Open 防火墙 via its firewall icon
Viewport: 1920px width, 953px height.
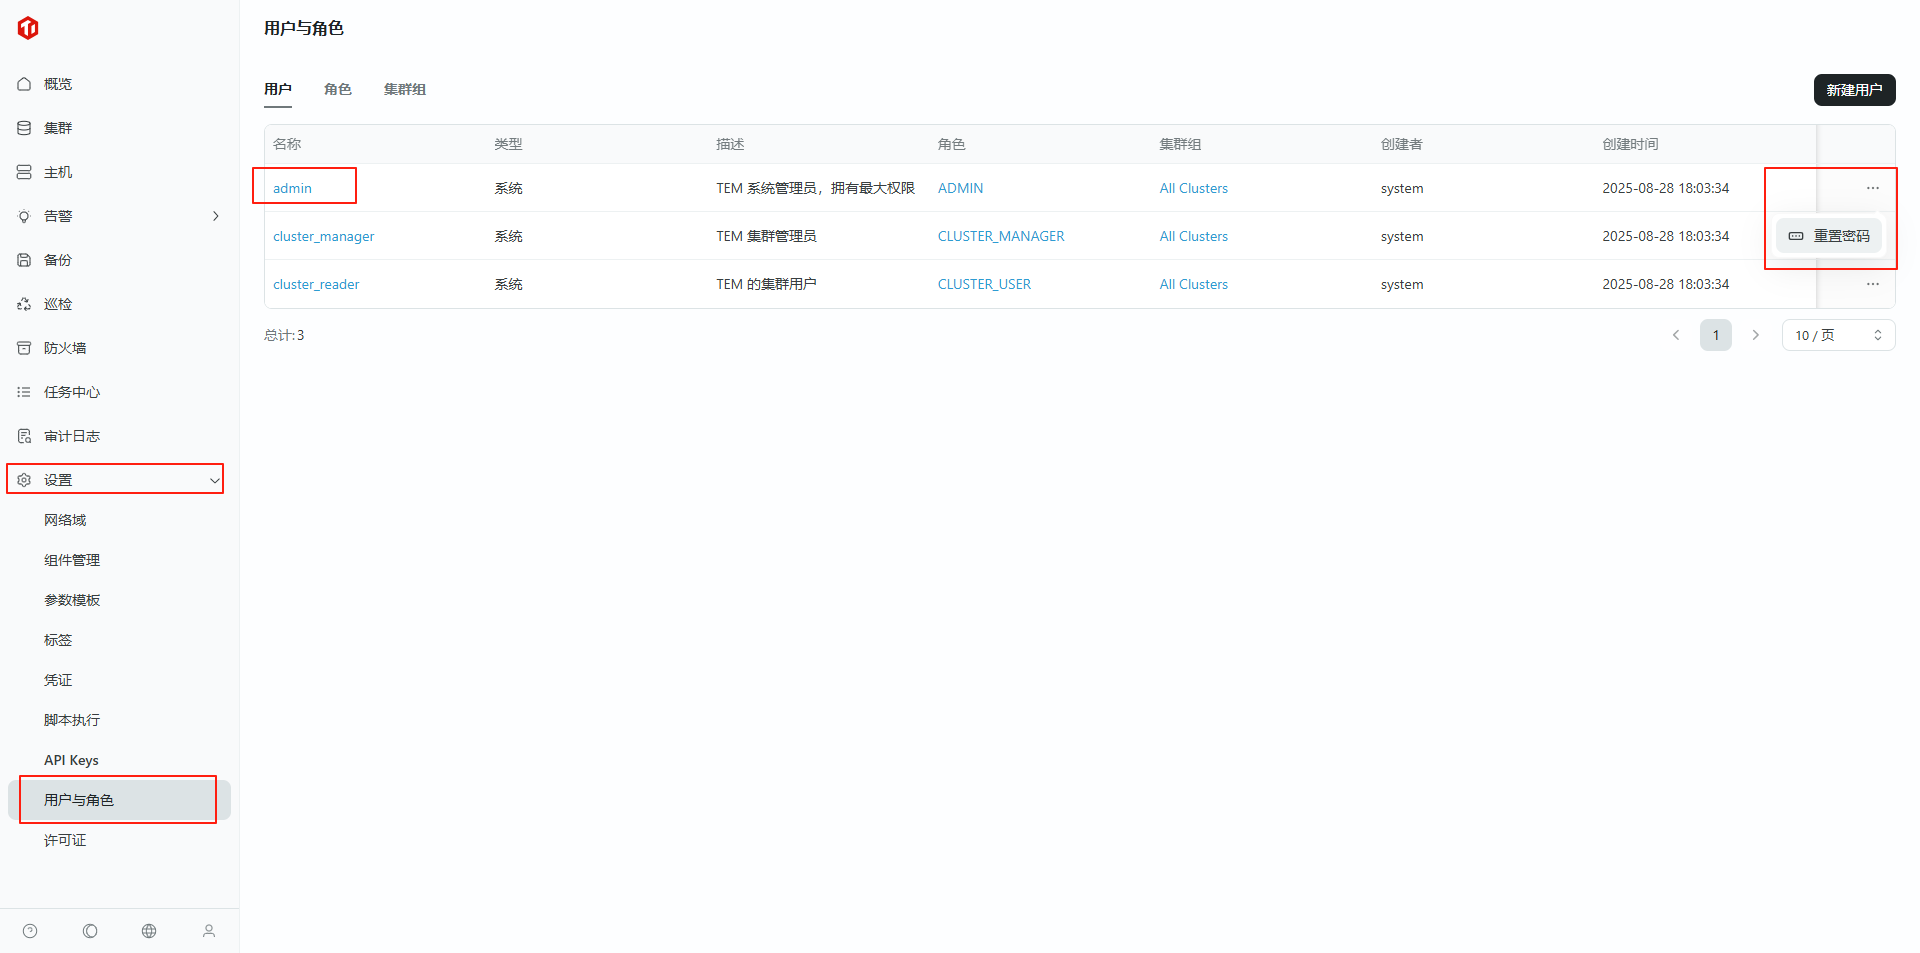pyautogui.click(x=24, y=348)
